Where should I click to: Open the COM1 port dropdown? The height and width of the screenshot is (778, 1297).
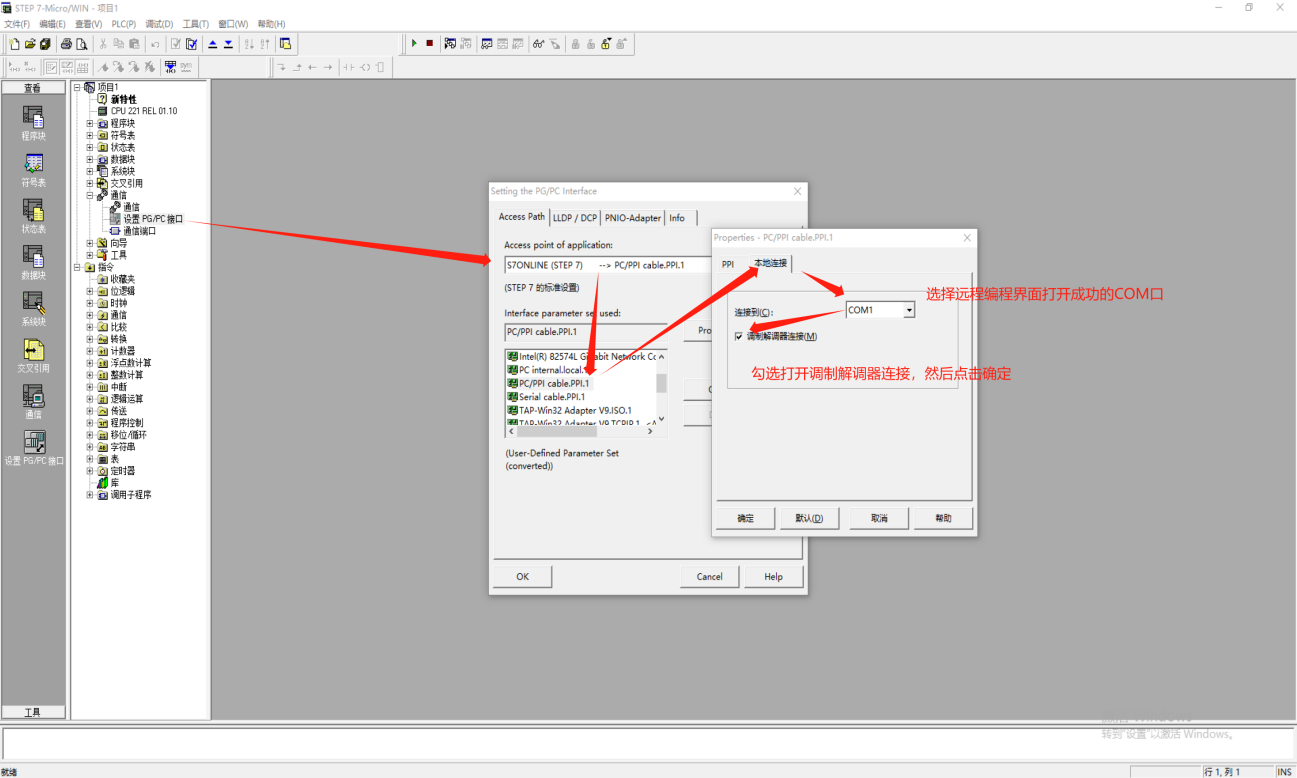(x=909, y=310)
